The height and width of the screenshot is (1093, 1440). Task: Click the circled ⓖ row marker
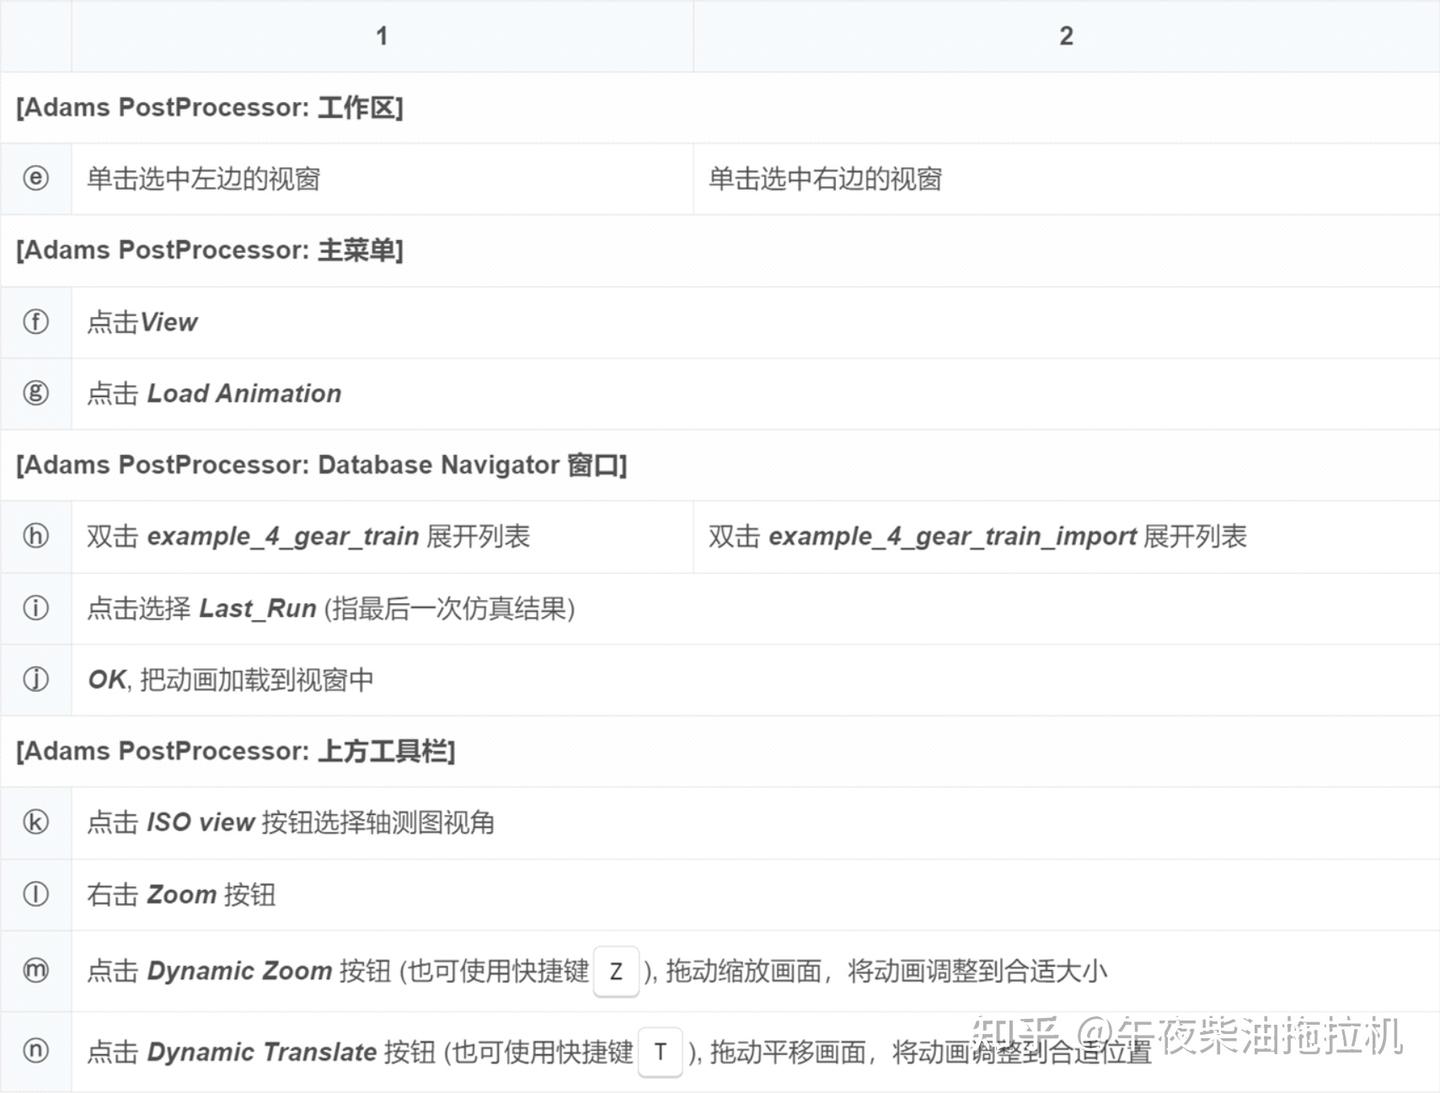point(36,393)
